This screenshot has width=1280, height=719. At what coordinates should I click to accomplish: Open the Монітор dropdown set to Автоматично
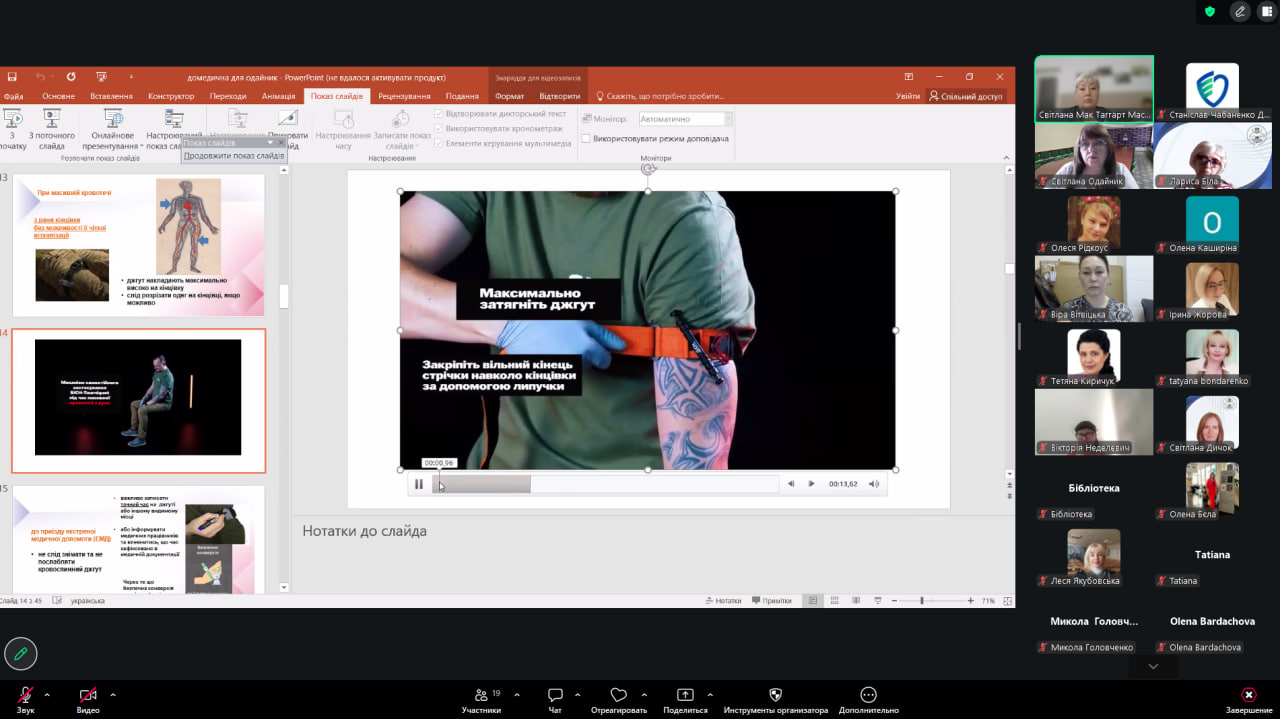pyautogui.click(x=686, y=119)
